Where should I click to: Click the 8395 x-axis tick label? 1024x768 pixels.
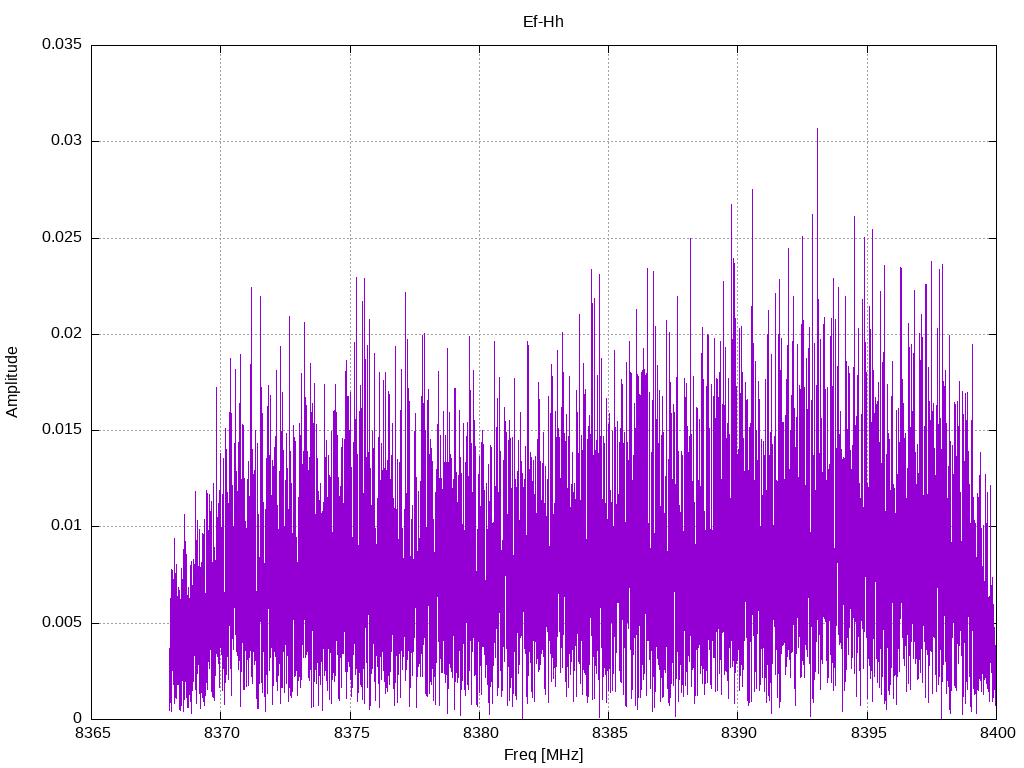tap(868, 733)
